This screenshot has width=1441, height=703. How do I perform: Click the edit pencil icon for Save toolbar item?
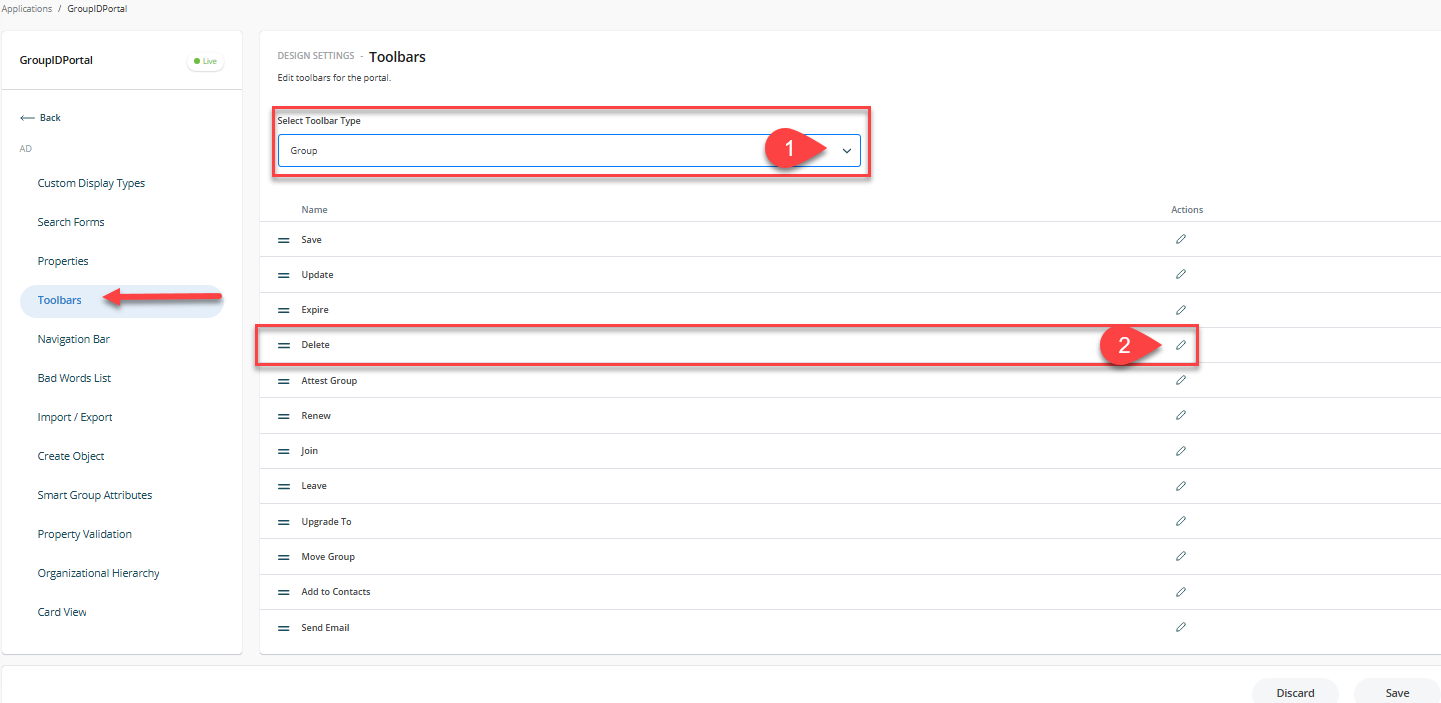(1181, 239)
